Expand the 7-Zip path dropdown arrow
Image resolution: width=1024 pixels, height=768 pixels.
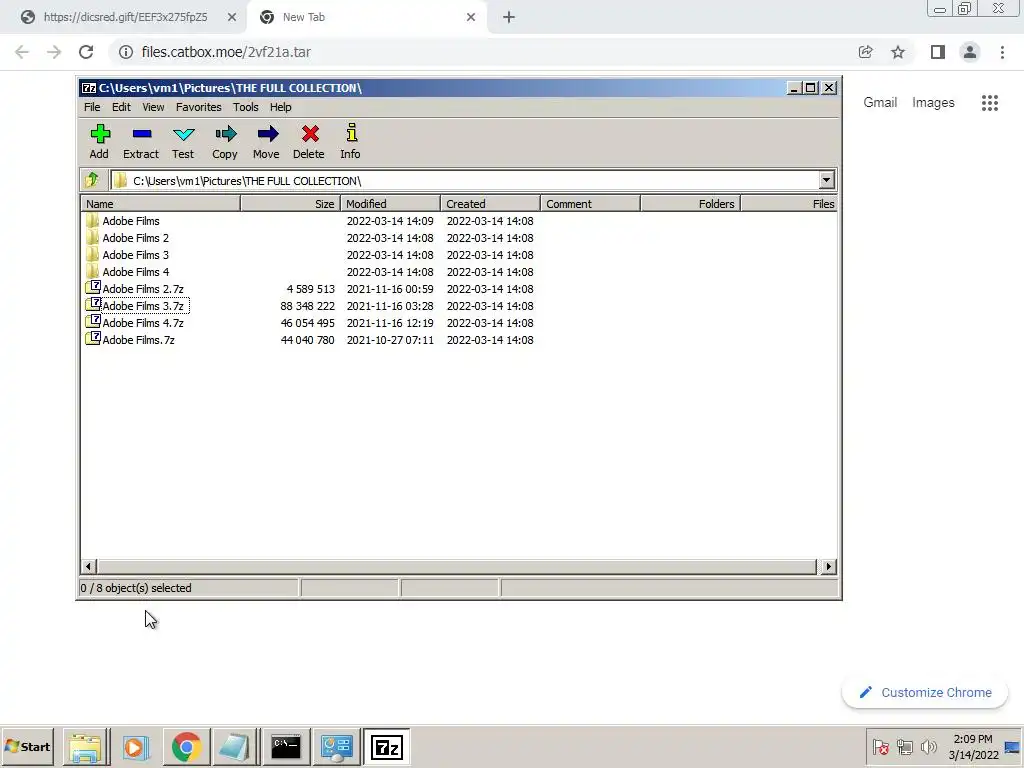click(826, 180)
